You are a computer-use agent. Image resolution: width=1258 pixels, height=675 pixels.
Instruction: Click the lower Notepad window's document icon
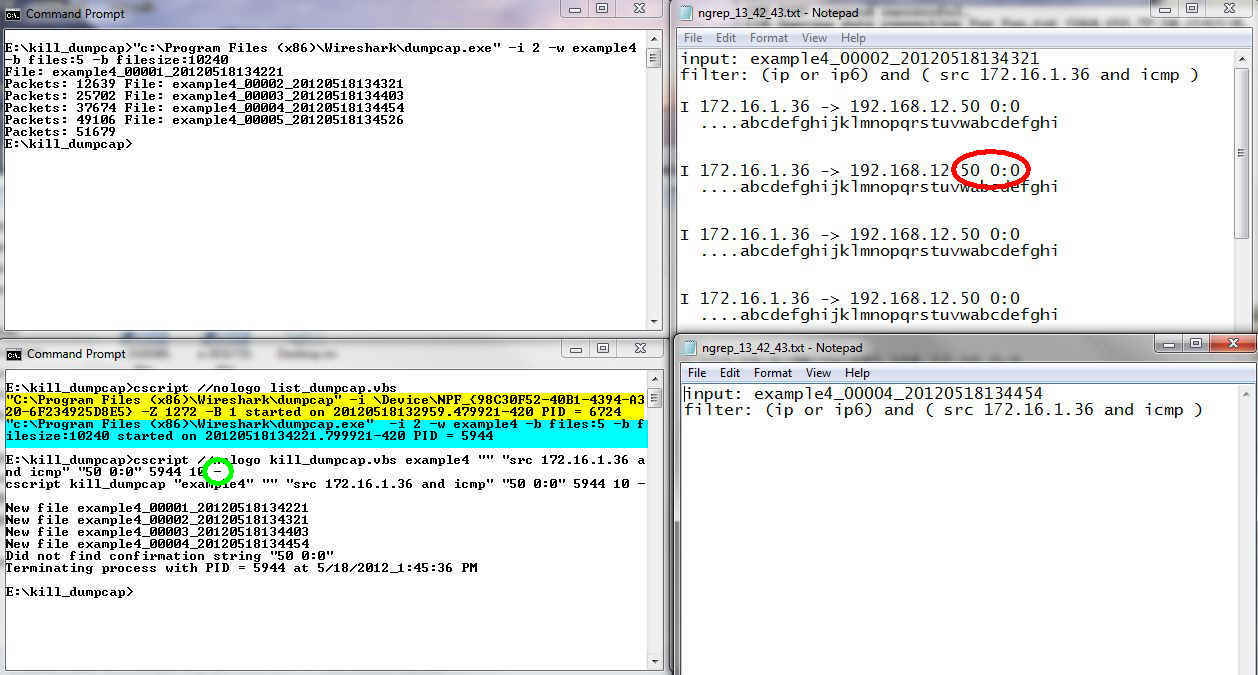(x=689, y=348)
